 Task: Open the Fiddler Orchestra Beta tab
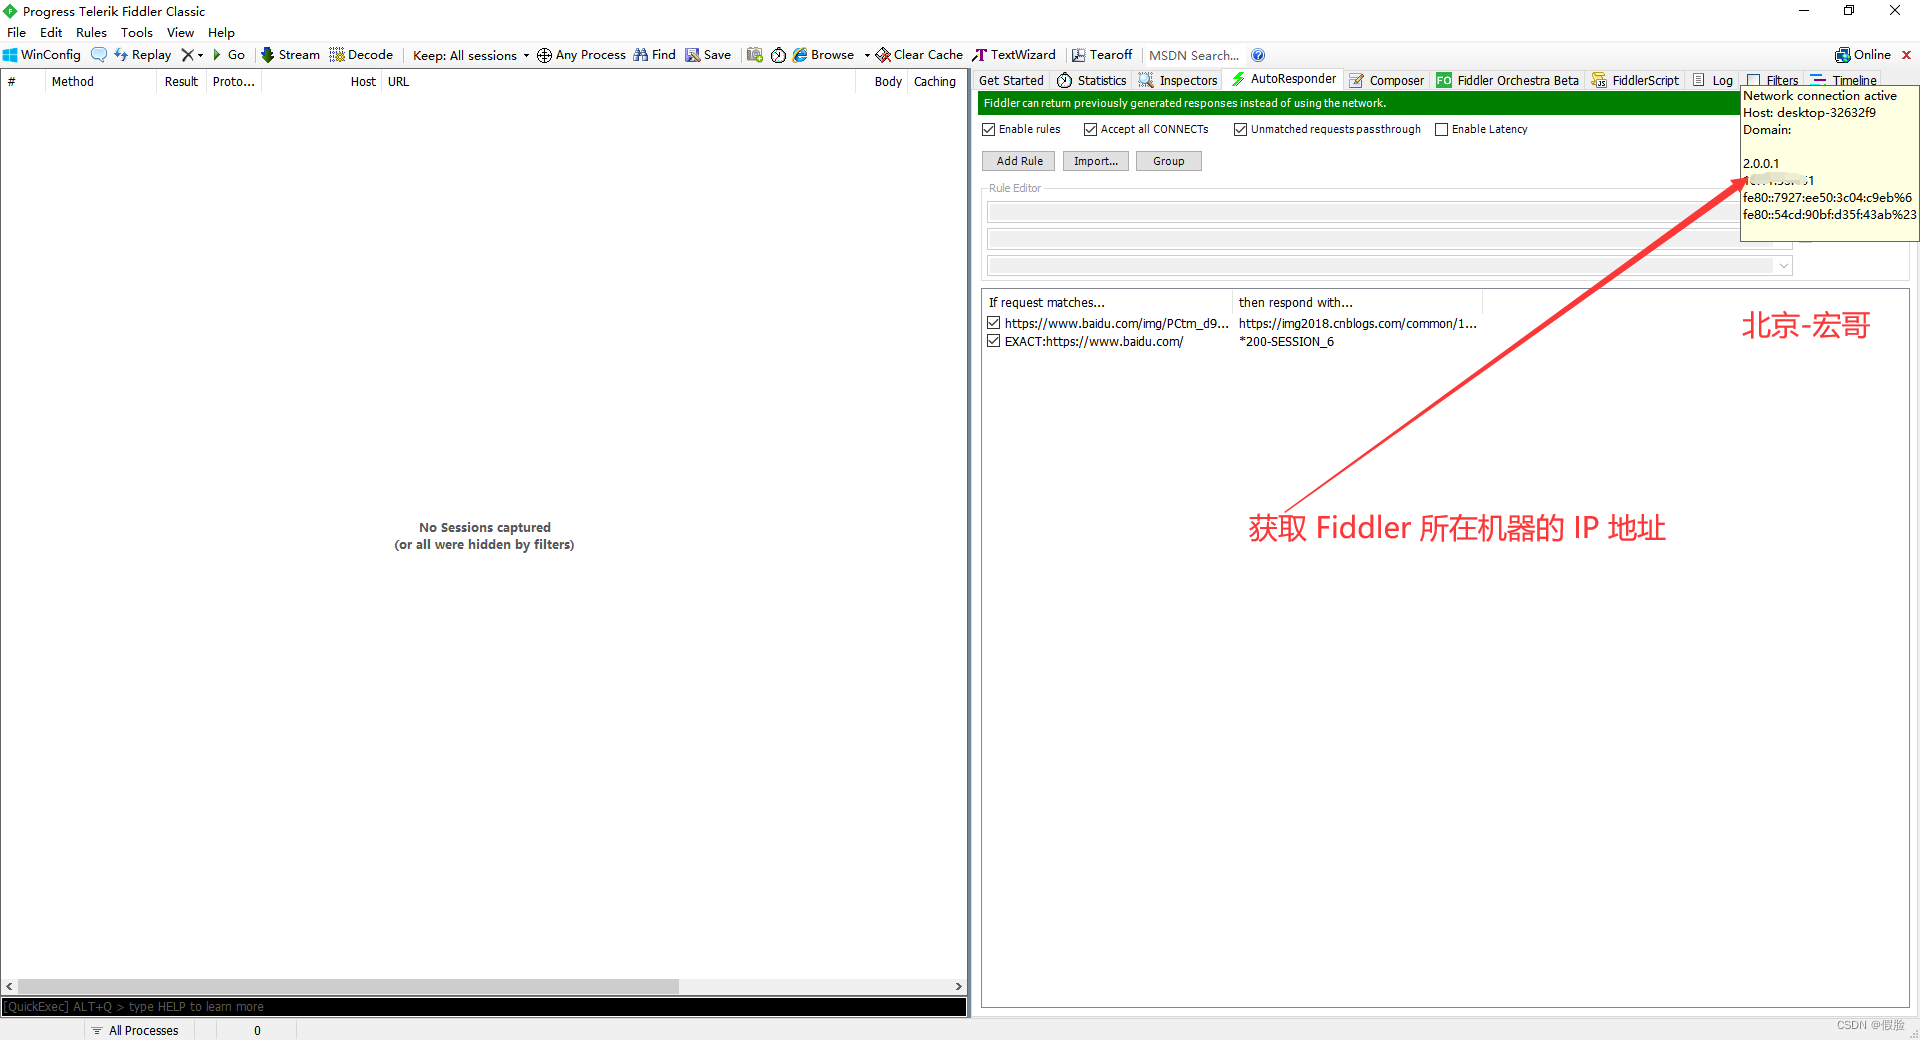1507,80
